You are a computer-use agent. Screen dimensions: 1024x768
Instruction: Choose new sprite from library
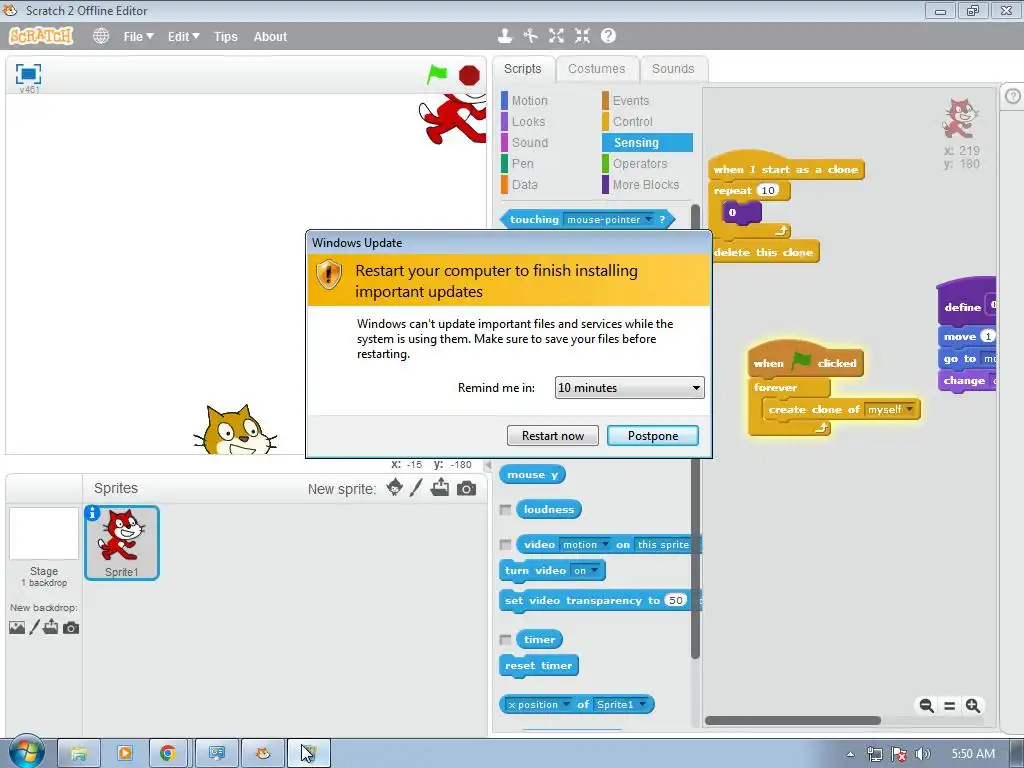pyautogui.click(x=394, y=488)
